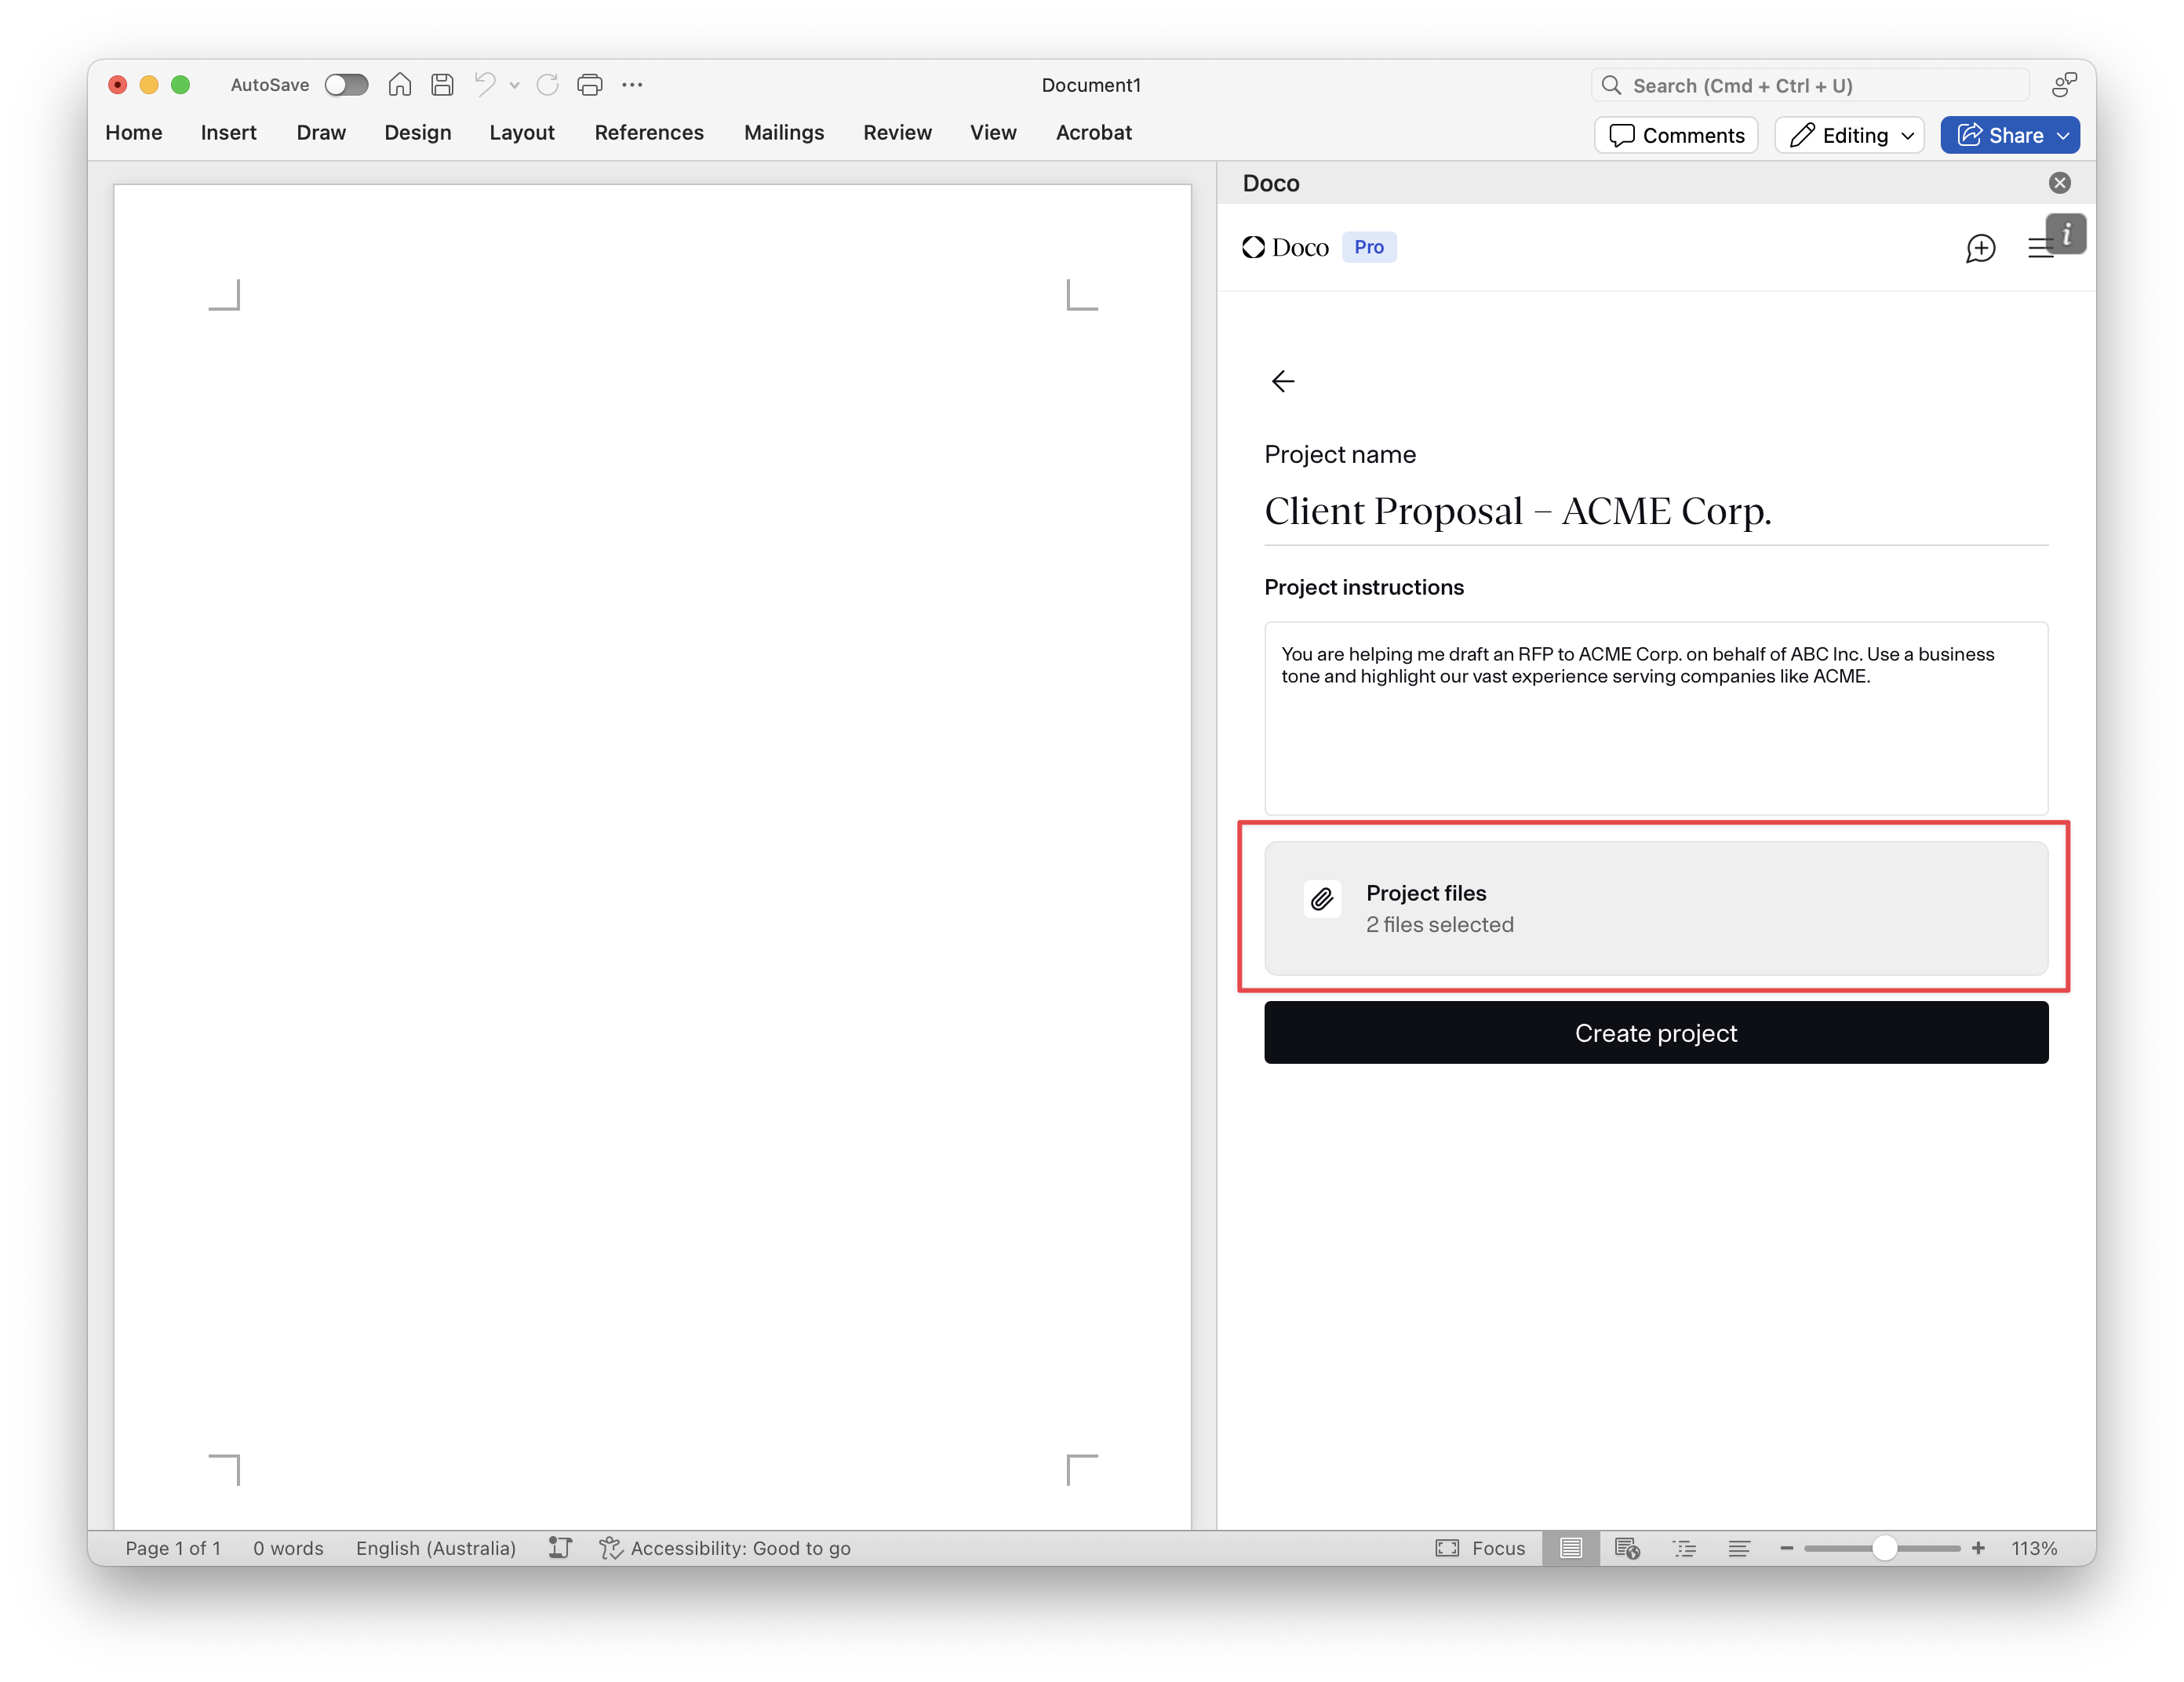
Task: Switch to the References ribbon tab
Action: (x=649, y=132)
